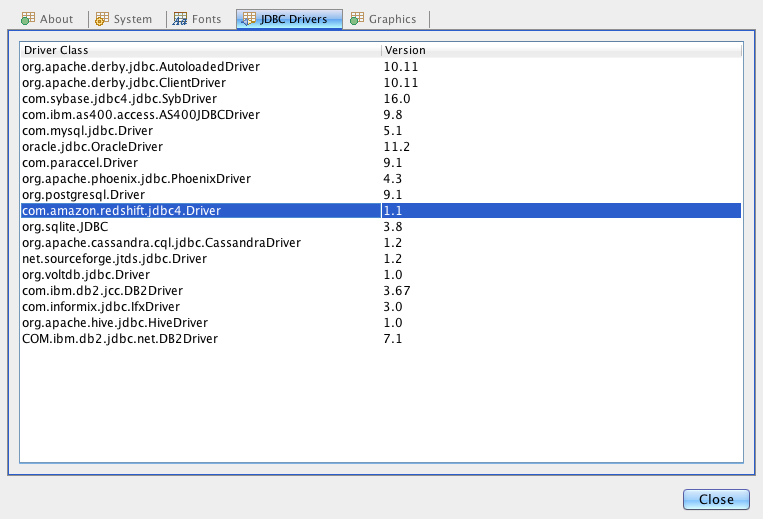Sort by Version column header
Image resolution: width=763 pixels, height=519 pixels.
click(x=562, y=50)
